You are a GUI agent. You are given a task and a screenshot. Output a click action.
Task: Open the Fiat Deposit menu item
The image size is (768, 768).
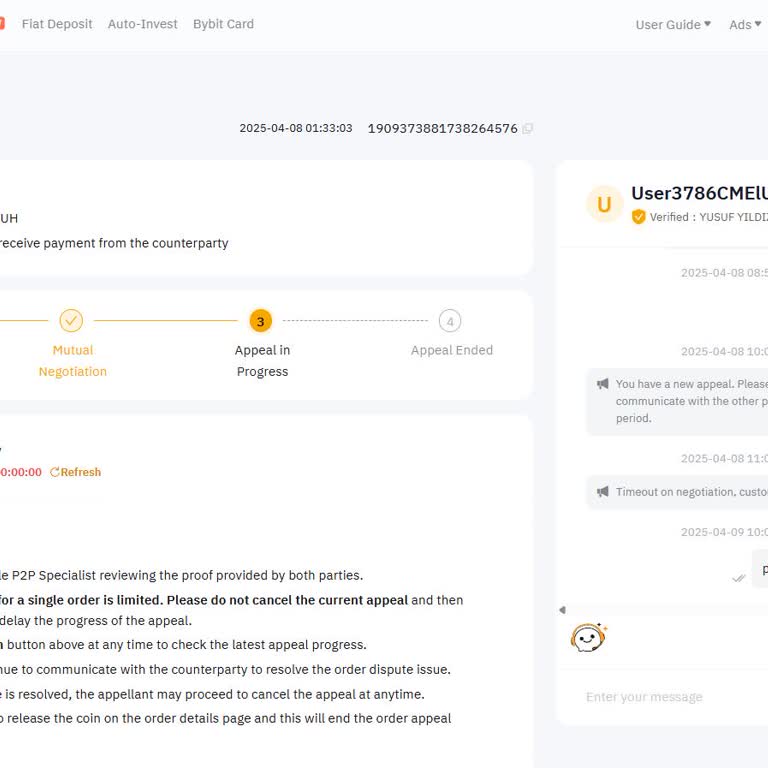point(57,24)
